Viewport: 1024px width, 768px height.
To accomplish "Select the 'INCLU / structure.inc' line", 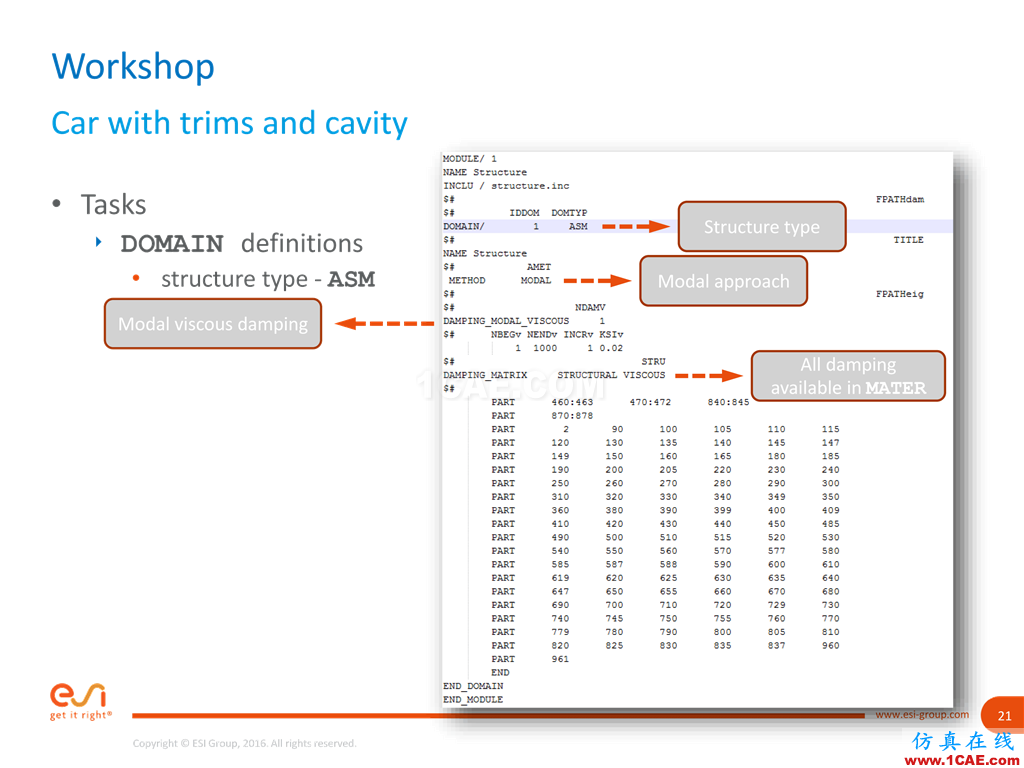I will pyautogui.click(x=506, y=185).
